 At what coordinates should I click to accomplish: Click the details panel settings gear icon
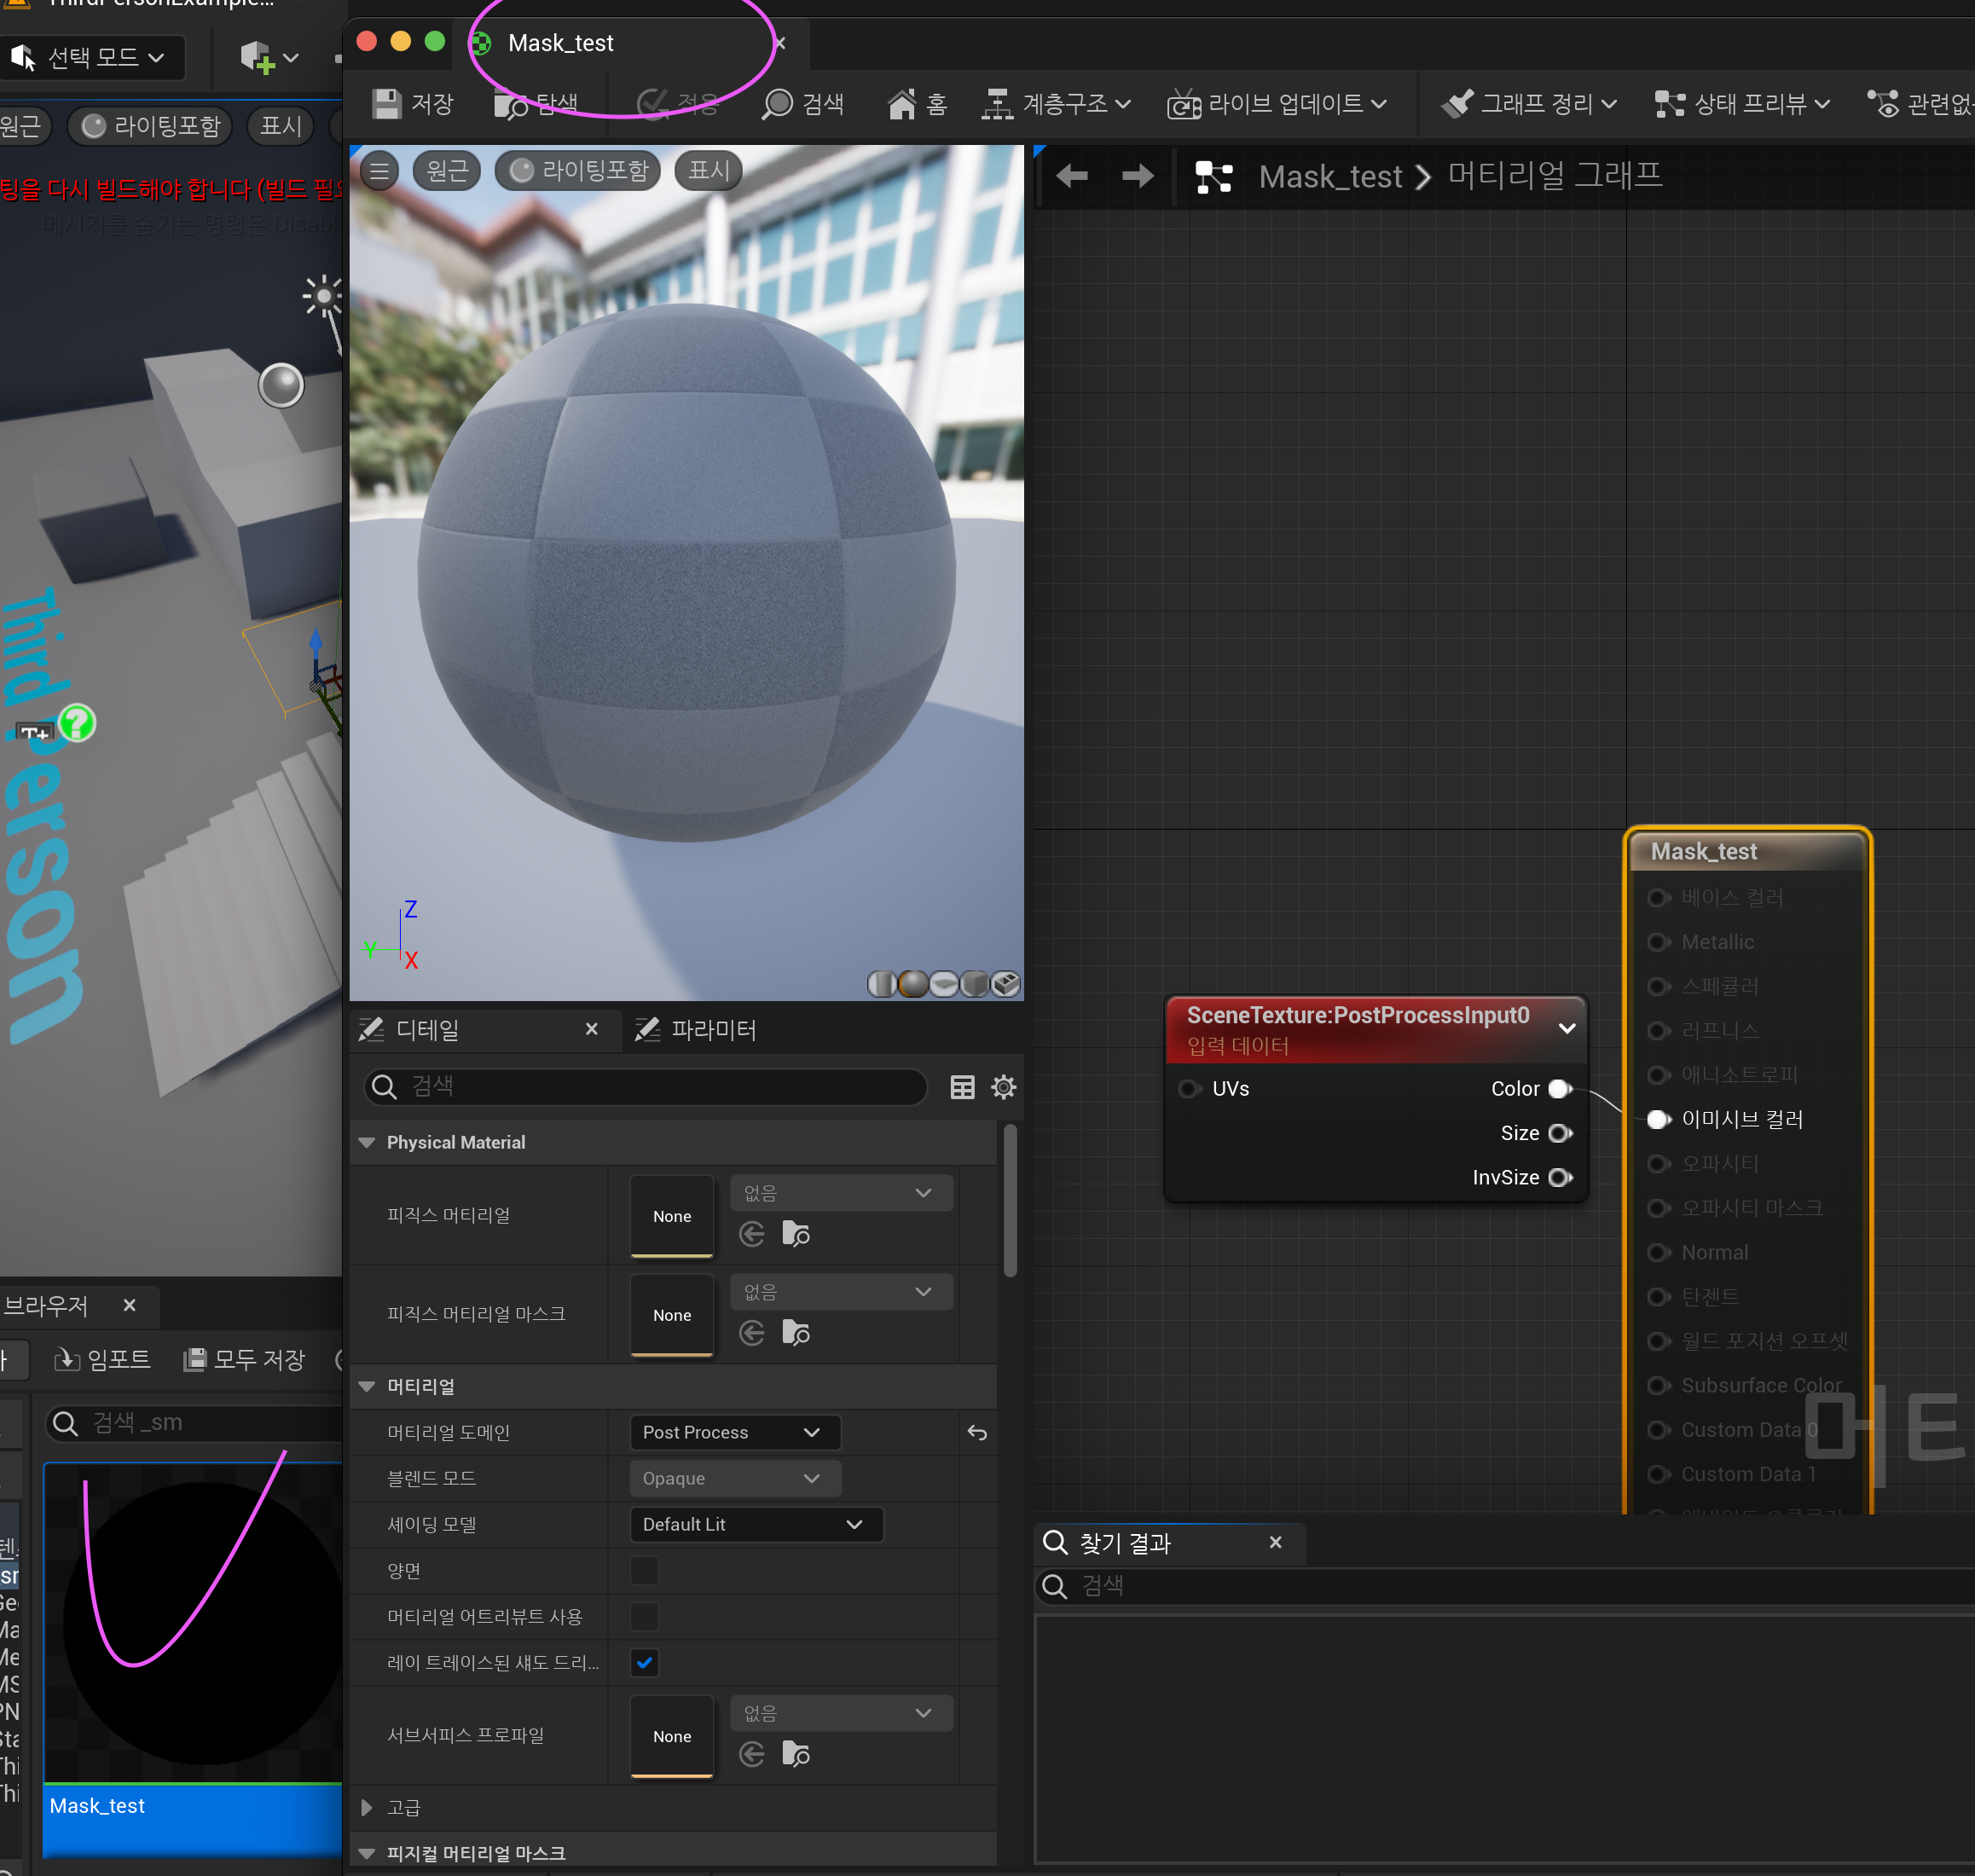click(1003, 1087)
